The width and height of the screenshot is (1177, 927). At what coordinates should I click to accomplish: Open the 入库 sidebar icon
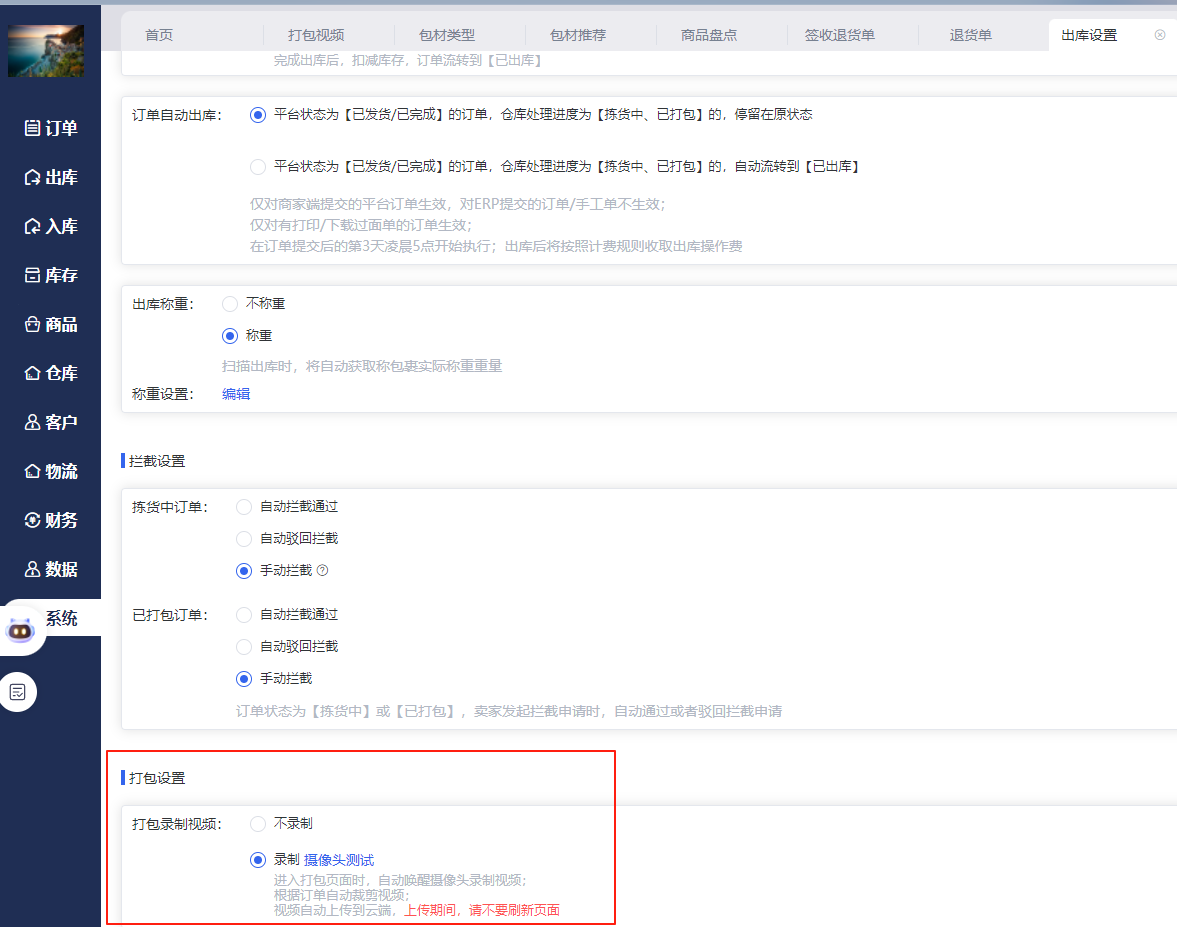[x=32, y=226]
